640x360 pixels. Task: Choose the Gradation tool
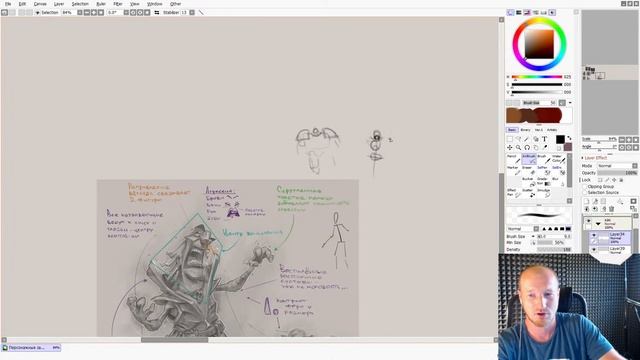tap(544, 182)
